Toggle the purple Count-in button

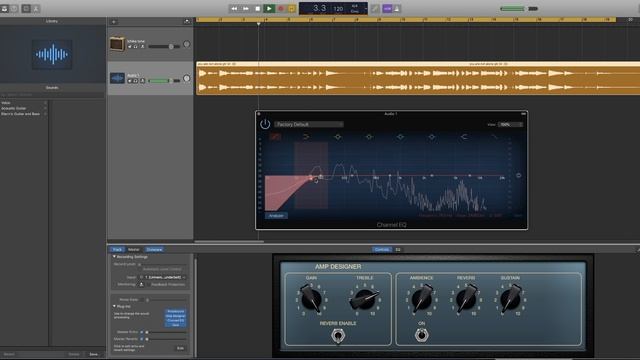tap(387, 9)
